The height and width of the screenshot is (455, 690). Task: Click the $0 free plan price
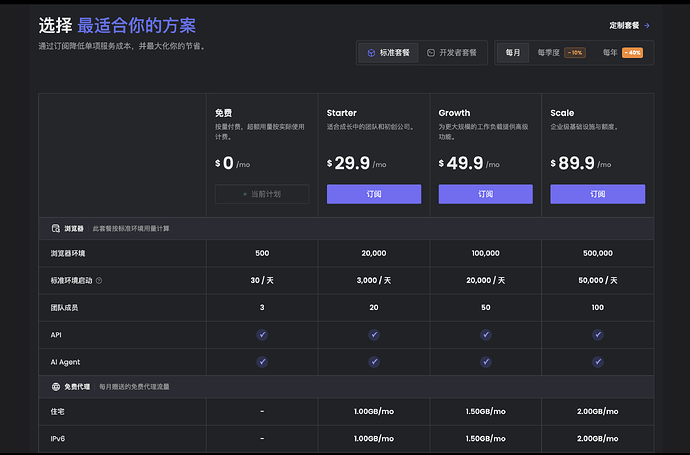[x=232, y=163]
